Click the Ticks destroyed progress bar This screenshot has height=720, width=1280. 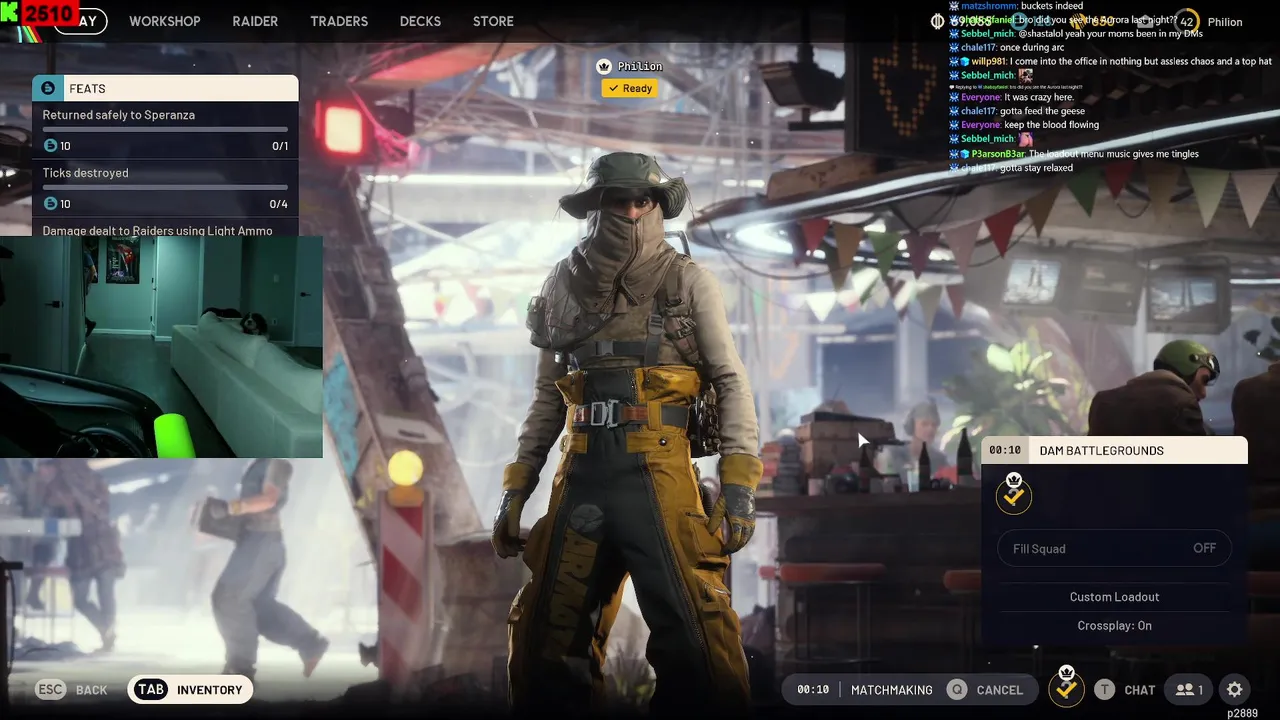[x=165, y=188]
